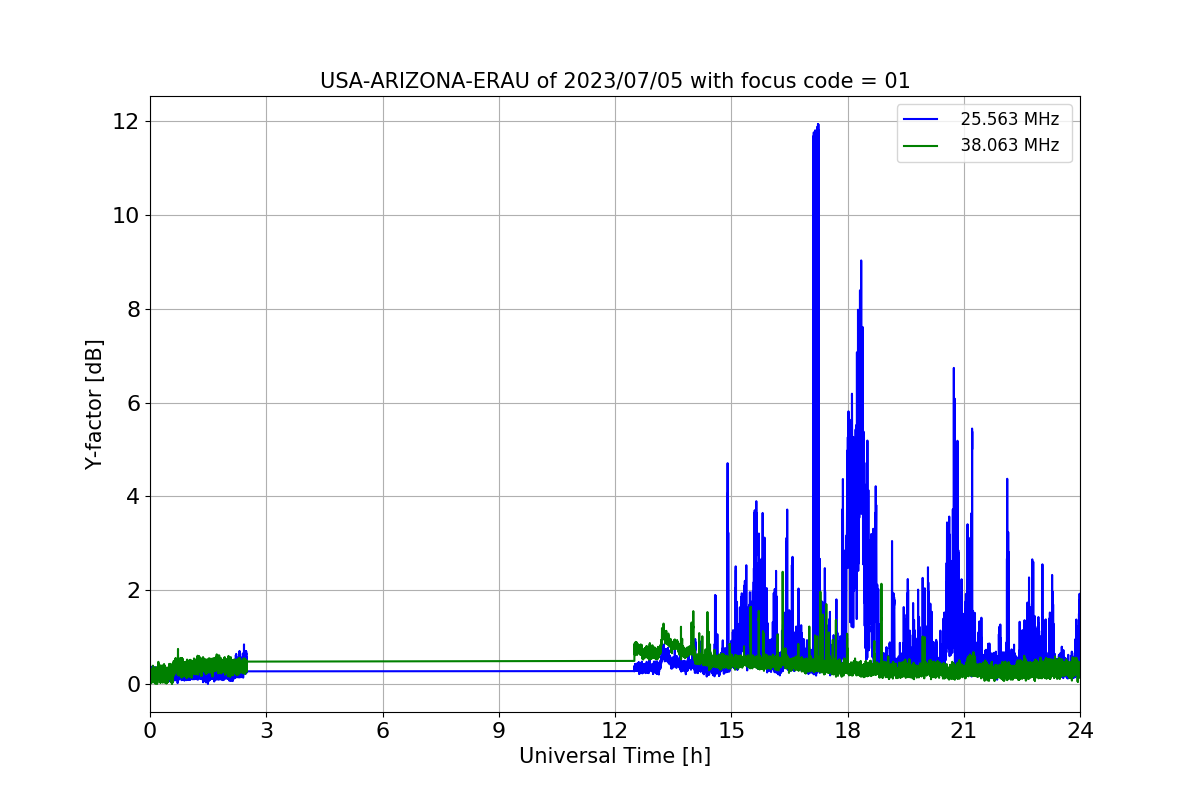Click x-axis tick label 9
This screenshot has height=800, width=1200.
(x=499, y=731)
